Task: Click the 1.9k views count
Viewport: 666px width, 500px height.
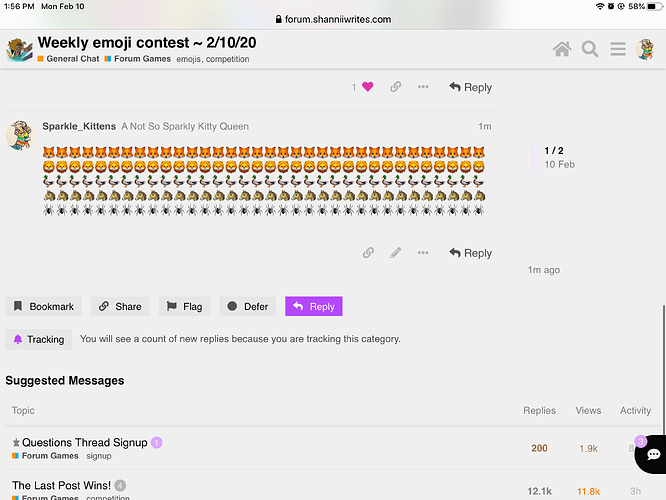Action: 588,449
